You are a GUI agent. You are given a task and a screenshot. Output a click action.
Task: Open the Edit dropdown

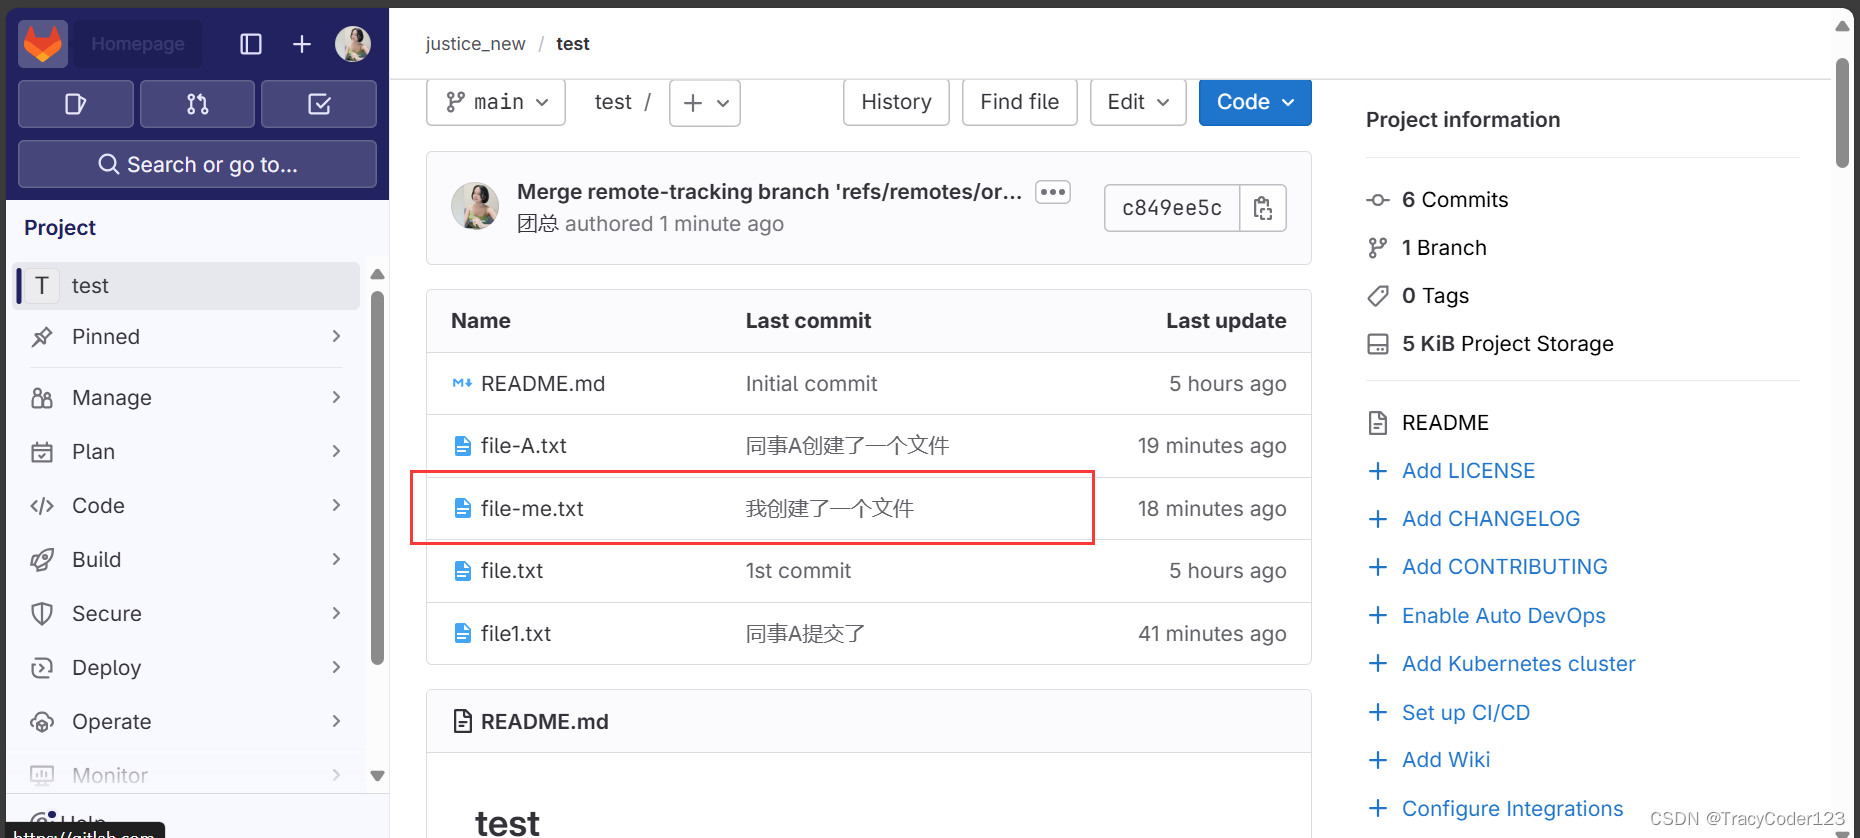pos(1138,102)
